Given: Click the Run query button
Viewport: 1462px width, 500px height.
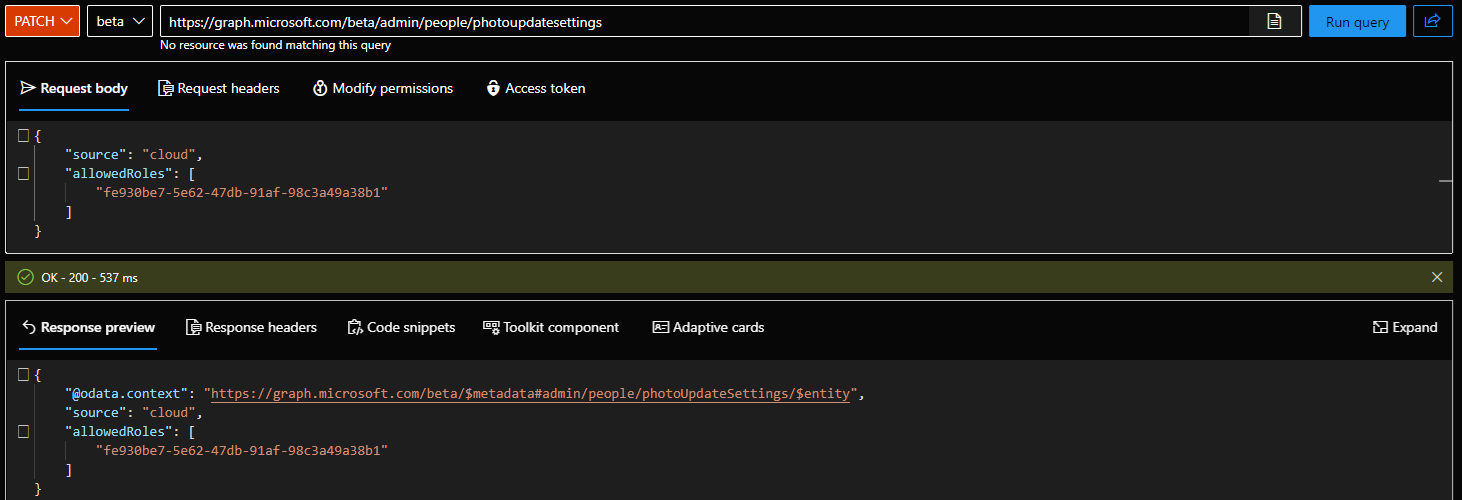Looking at the screenshot, I should (x=1357, y=21).
